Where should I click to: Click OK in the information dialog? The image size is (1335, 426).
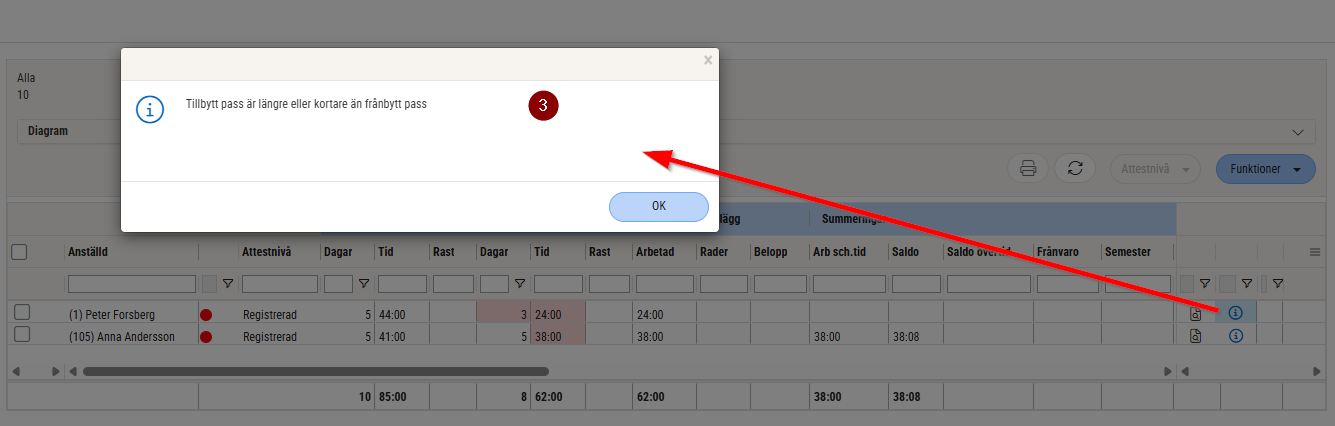click(x=658, y=206)
